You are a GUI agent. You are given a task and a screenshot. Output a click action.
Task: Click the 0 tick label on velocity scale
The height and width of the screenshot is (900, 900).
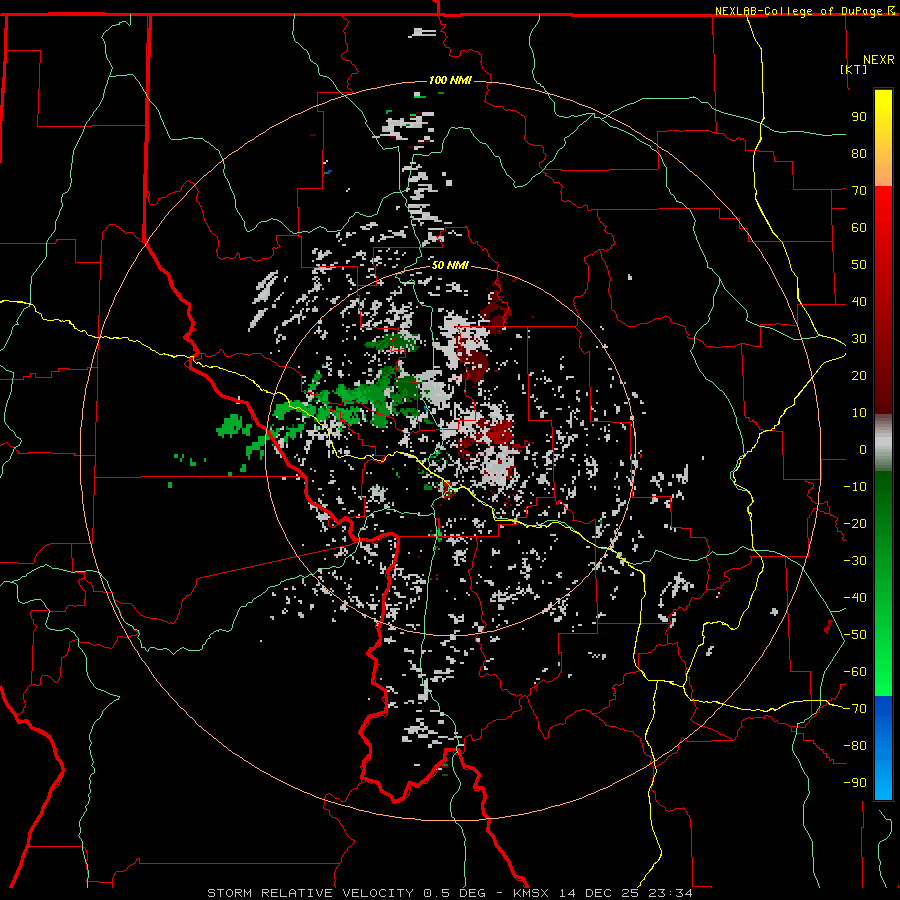click(863, 449)
